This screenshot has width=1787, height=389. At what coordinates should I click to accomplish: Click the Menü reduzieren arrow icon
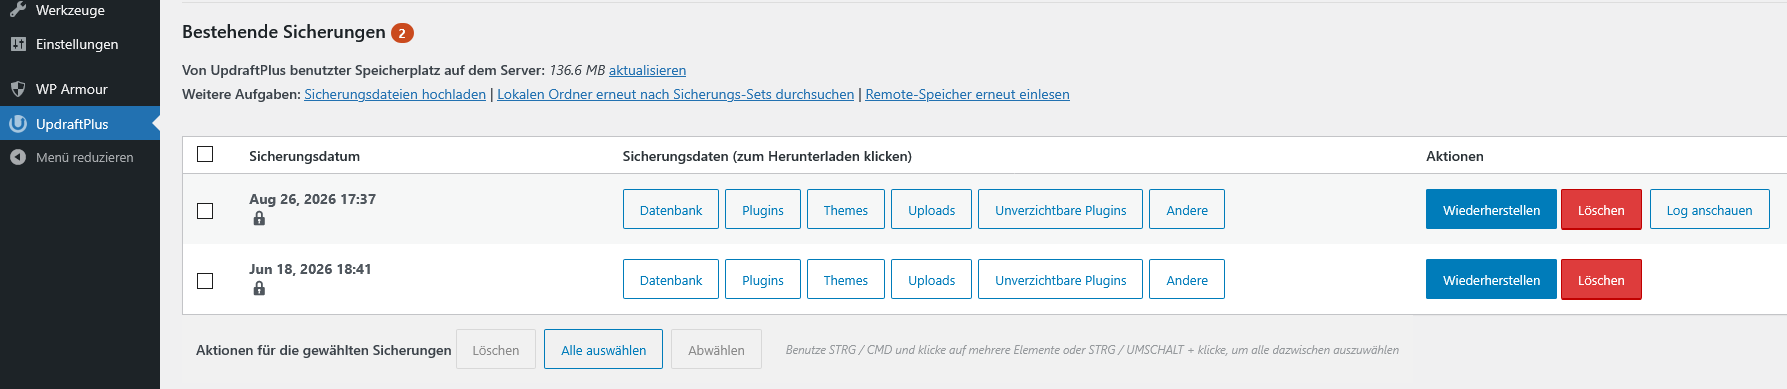click(18, 157)
